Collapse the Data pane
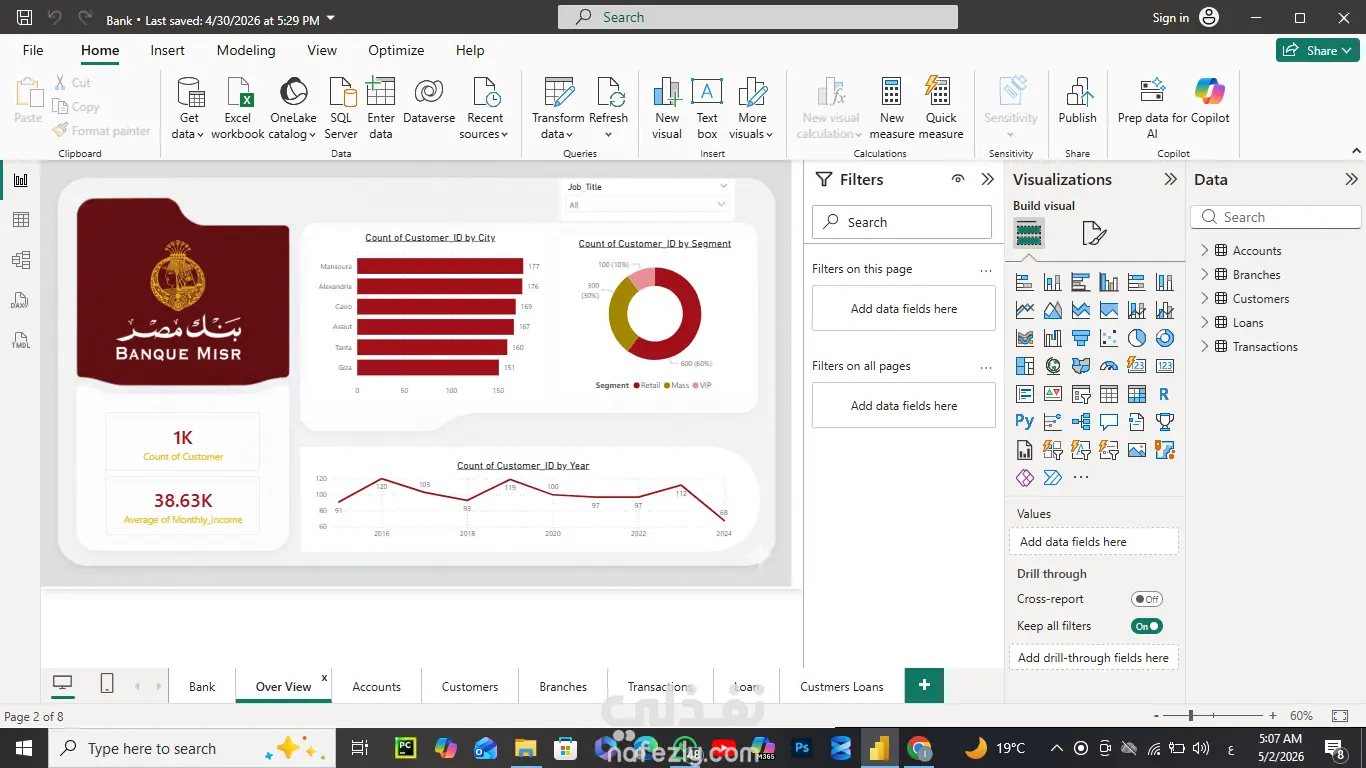Image resolution: width=1366 pixels, height=768 pixels. pyautogui.click(x=1351, y=180)
